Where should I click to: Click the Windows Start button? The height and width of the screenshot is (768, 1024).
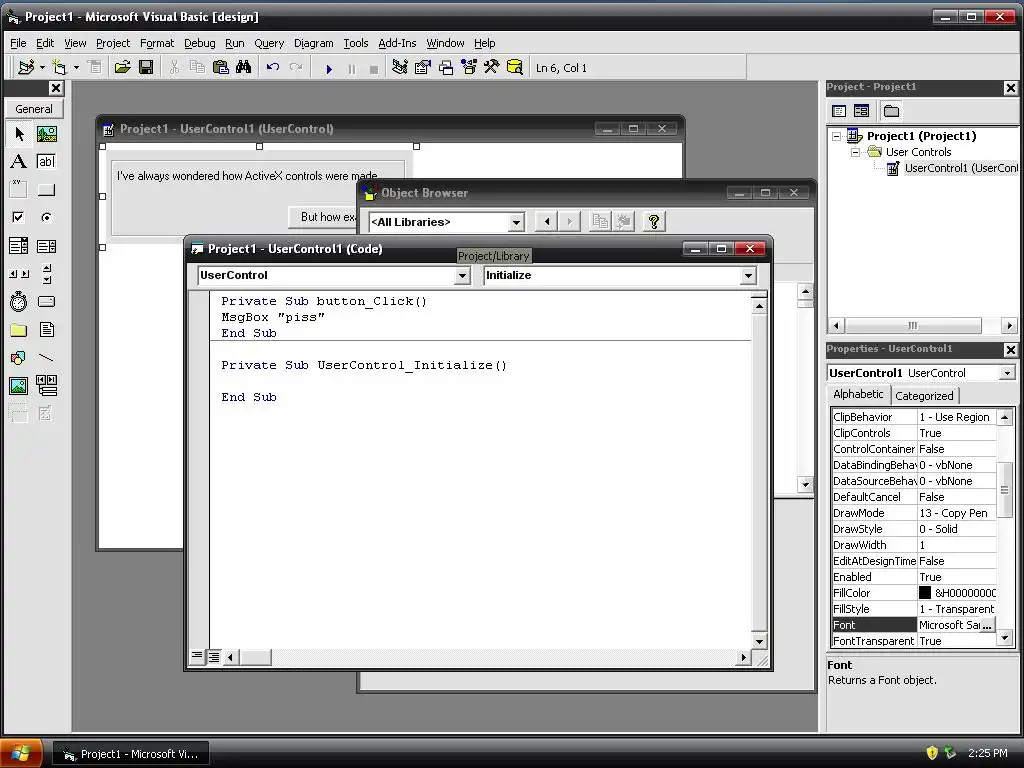tap(22, 753)
